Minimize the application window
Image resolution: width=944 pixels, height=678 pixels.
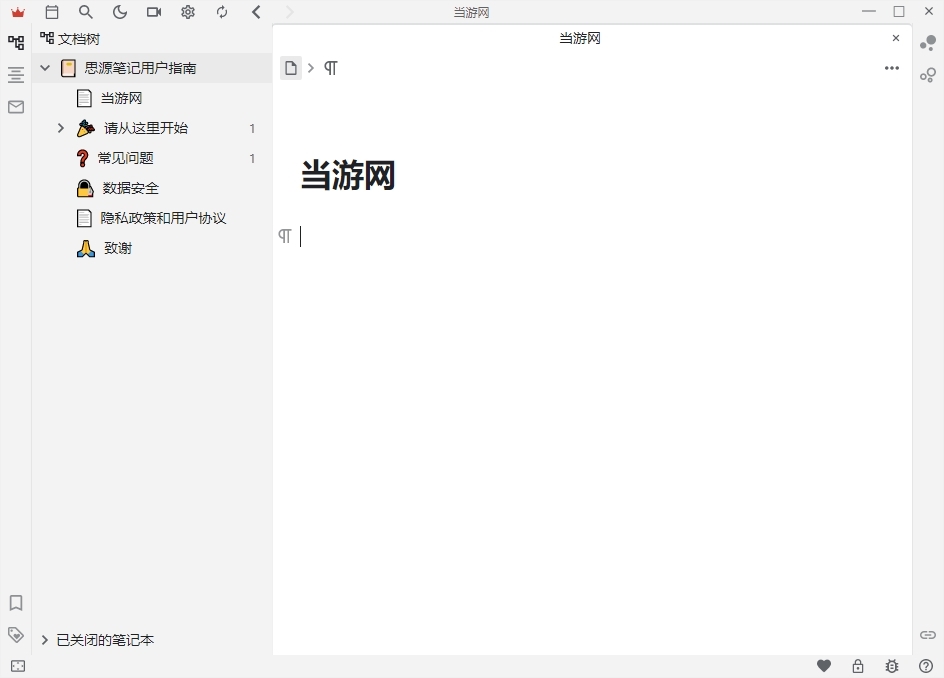click(869, 11)
